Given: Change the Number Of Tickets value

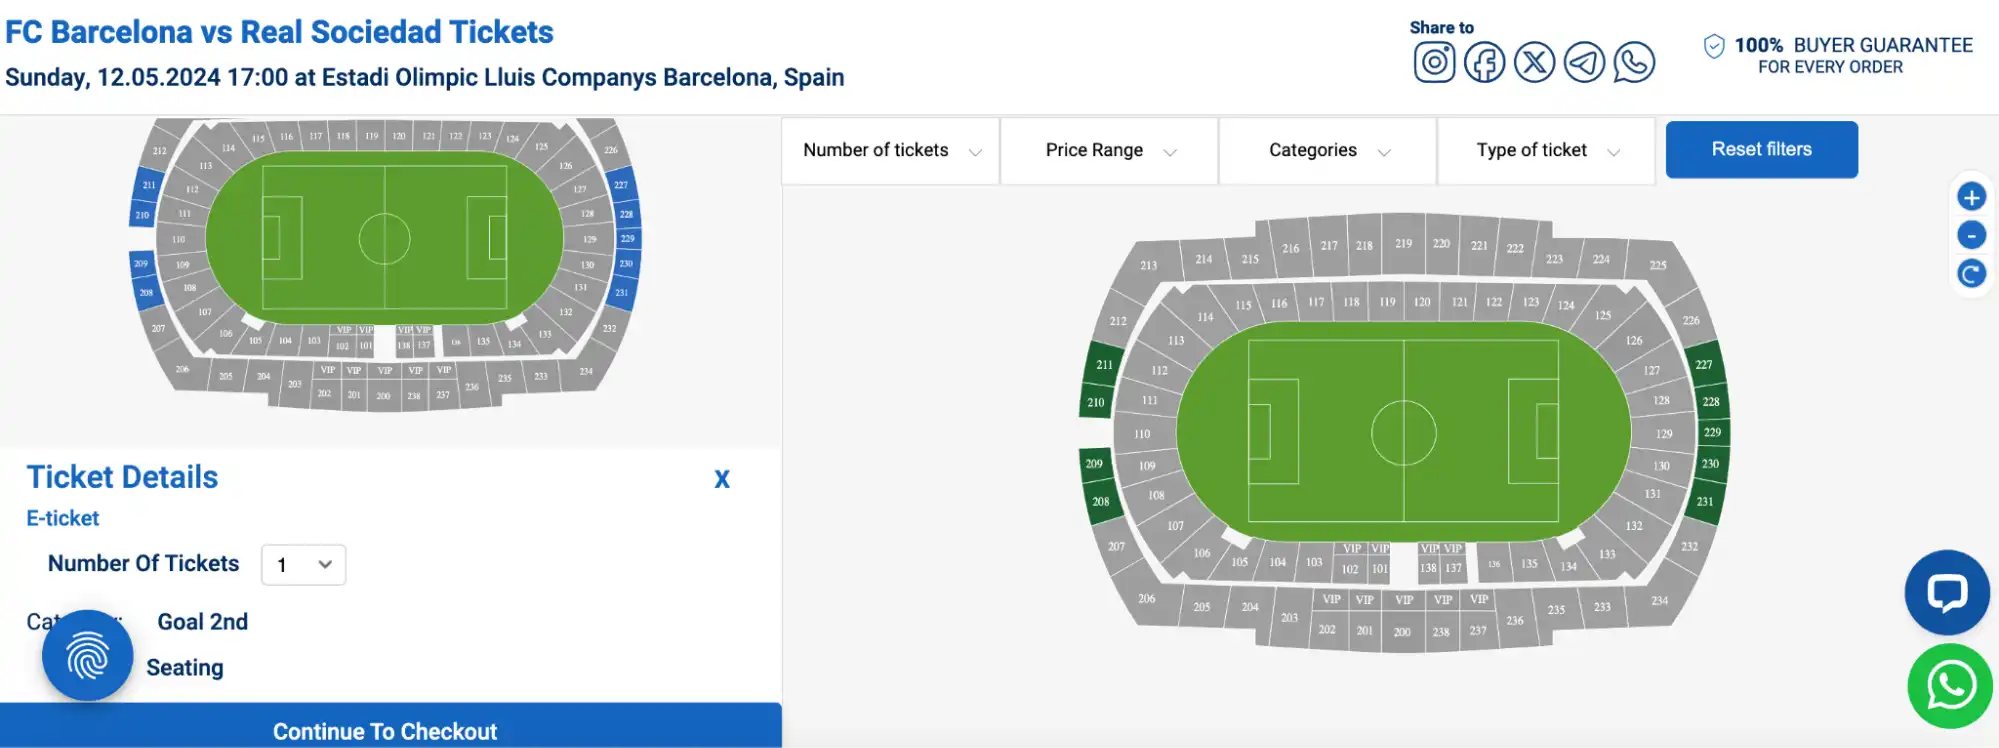Looking at the screenshot, I should click(x=302, y=564).
